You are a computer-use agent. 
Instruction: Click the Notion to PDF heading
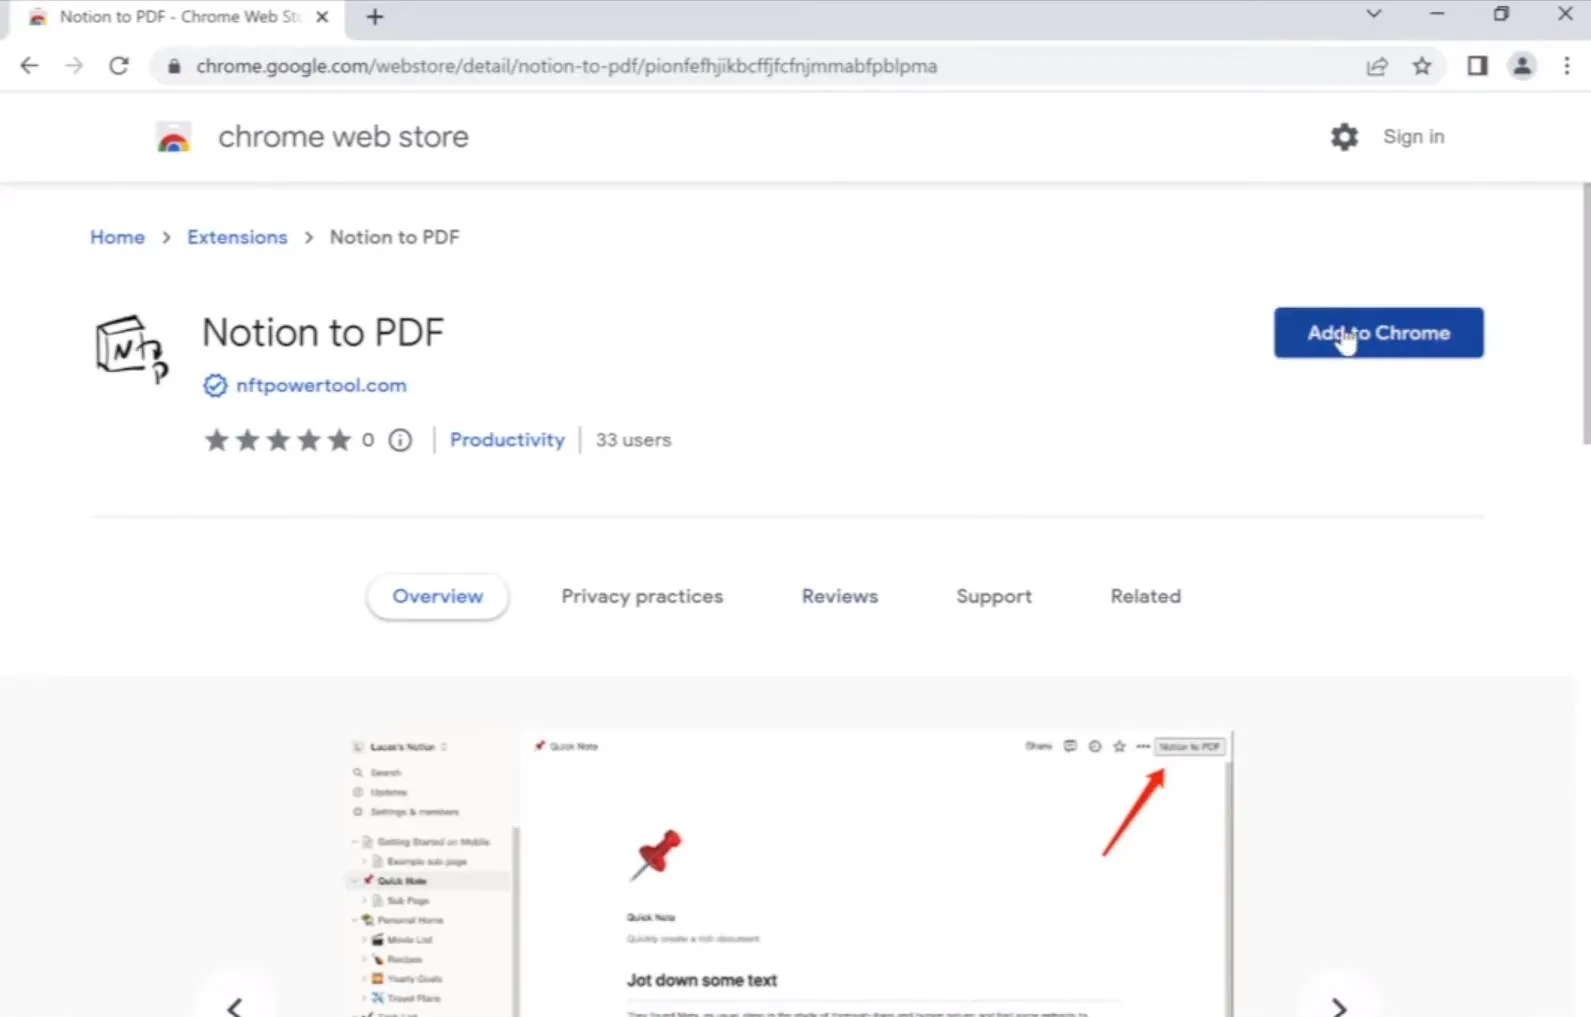click(323, 333)
